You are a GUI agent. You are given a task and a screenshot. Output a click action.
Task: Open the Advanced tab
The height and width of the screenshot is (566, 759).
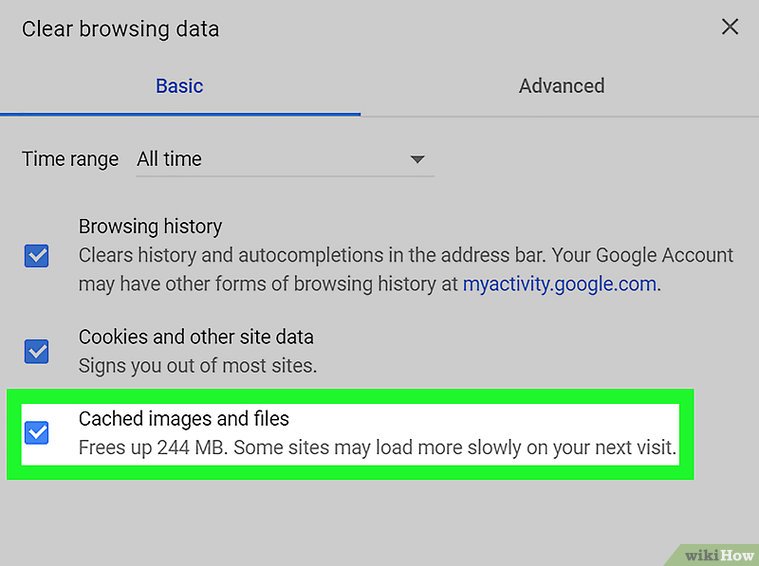(x=561, y=86)
